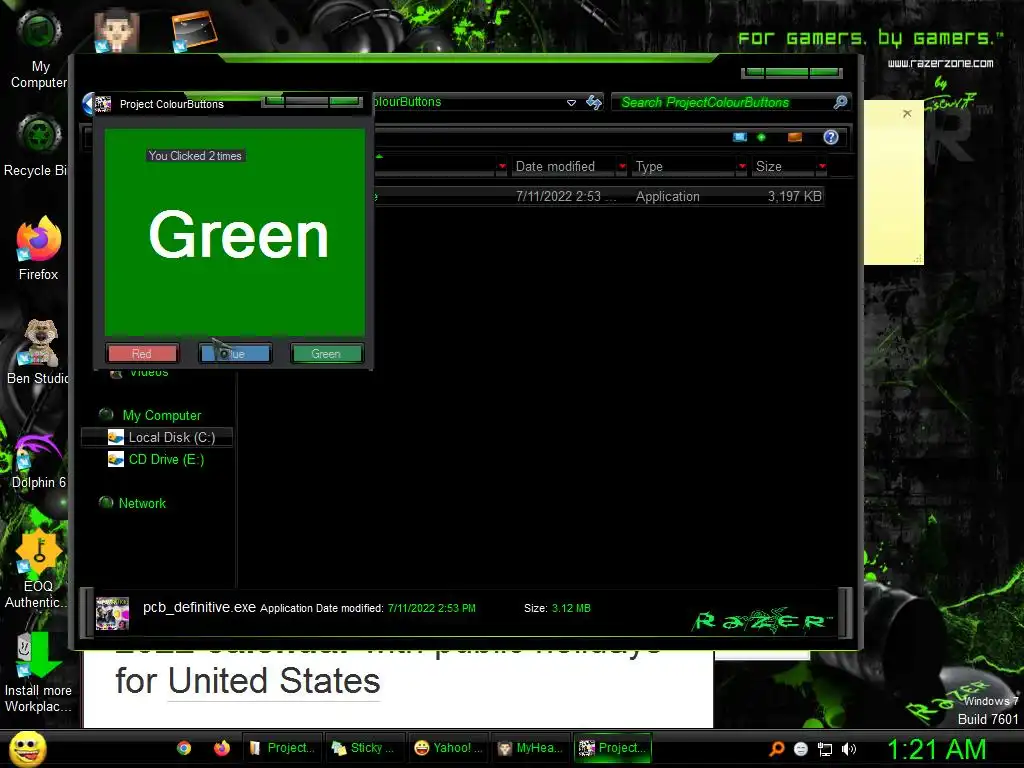Click the 3,197 KB size cell
This screenshot has width=1024, height=768.
tap(794, 196)
